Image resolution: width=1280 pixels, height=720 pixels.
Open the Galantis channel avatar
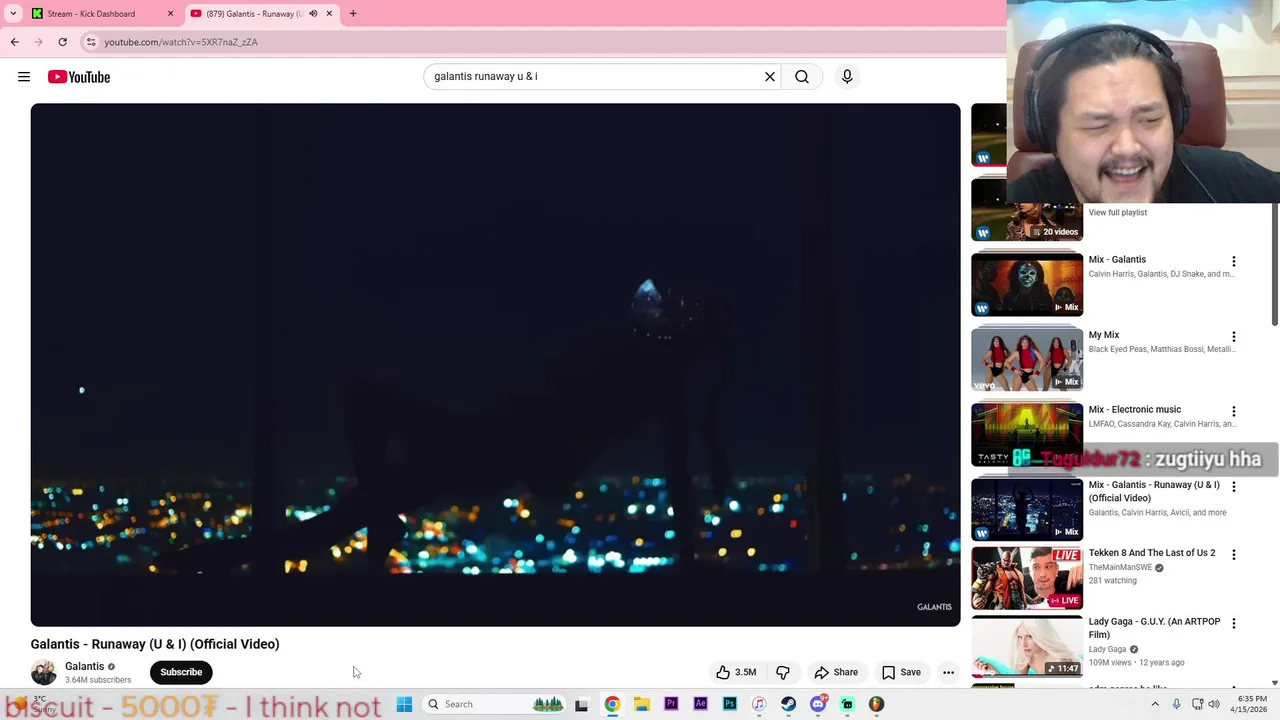click(x=43, y=672)
